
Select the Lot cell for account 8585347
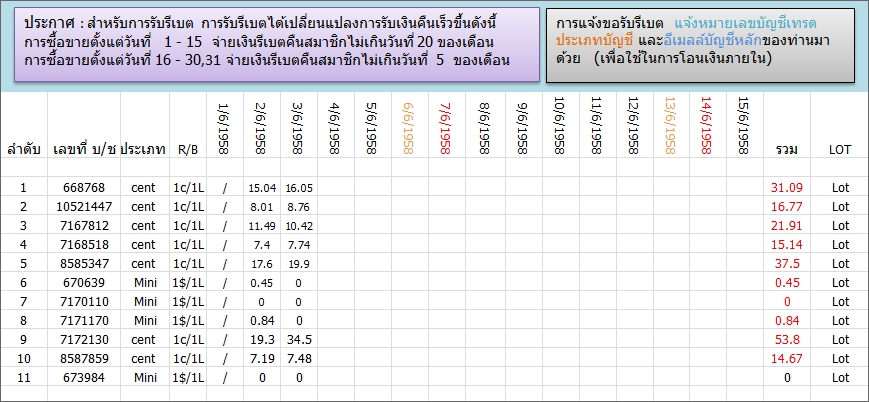[840, 263]
